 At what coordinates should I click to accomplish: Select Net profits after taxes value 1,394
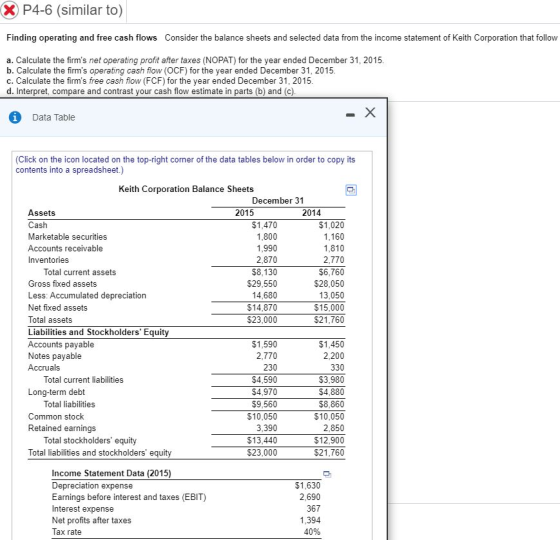click(x=310, y=520)
